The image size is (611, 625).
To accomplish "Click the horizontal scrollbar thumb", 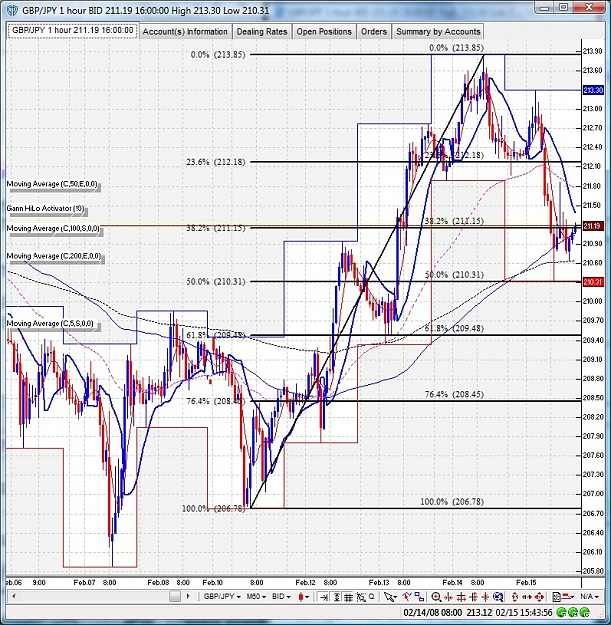I will pos(175,597).
